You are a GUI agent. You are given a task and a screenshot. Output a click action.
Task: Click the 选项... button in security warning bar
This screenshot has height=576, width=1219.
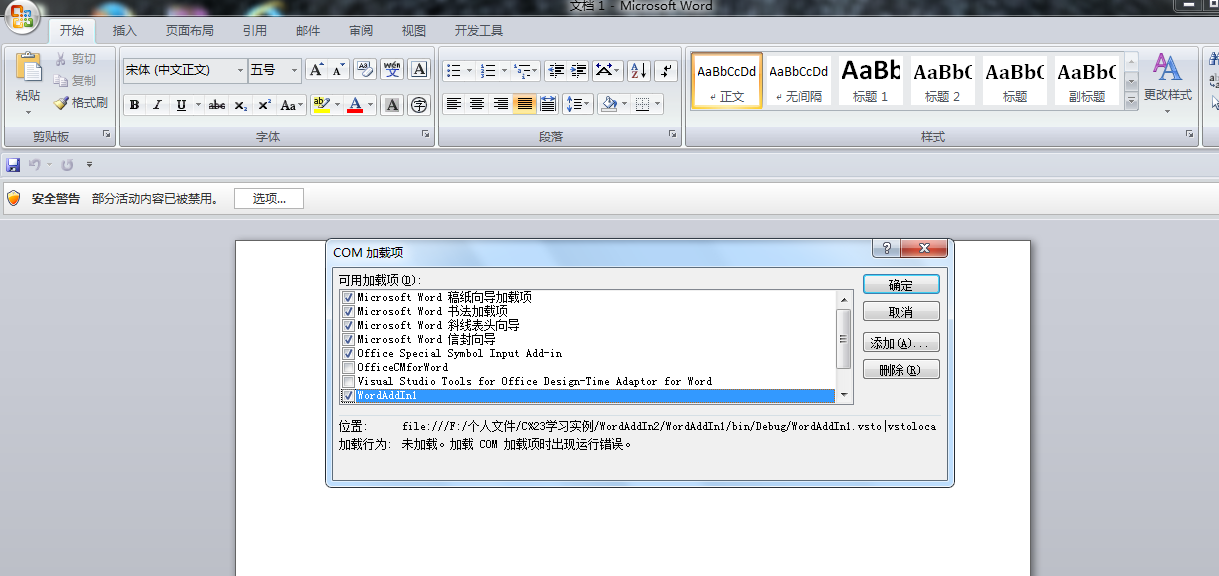click(269, 198)
